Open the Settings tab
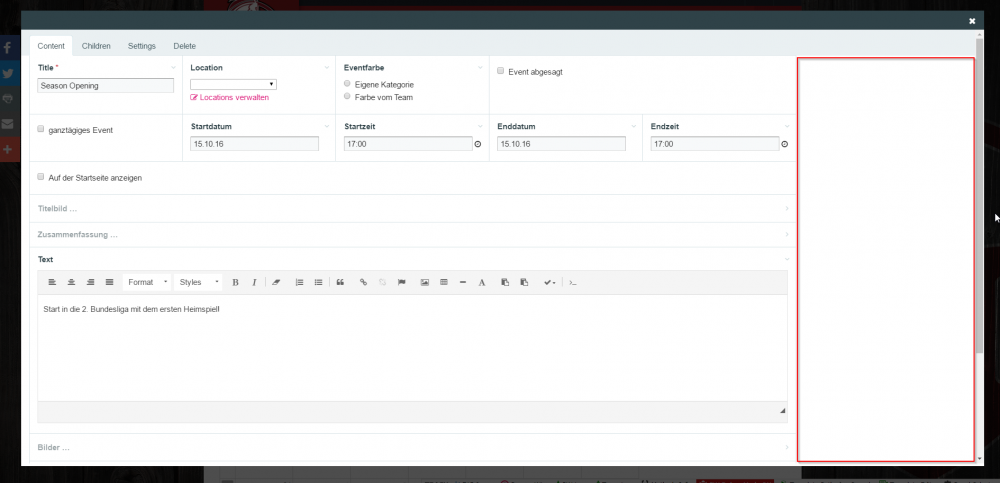1000x483 pixels. tap(141, 46)
